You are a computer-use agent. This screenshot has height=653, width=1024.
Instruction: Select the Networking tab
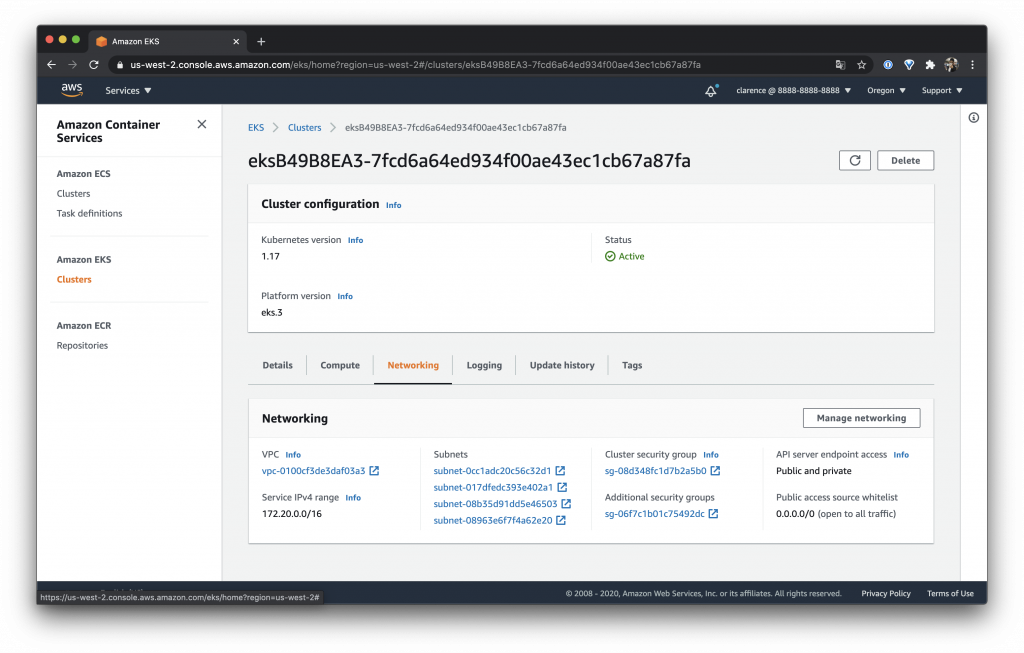click(413, 366)
